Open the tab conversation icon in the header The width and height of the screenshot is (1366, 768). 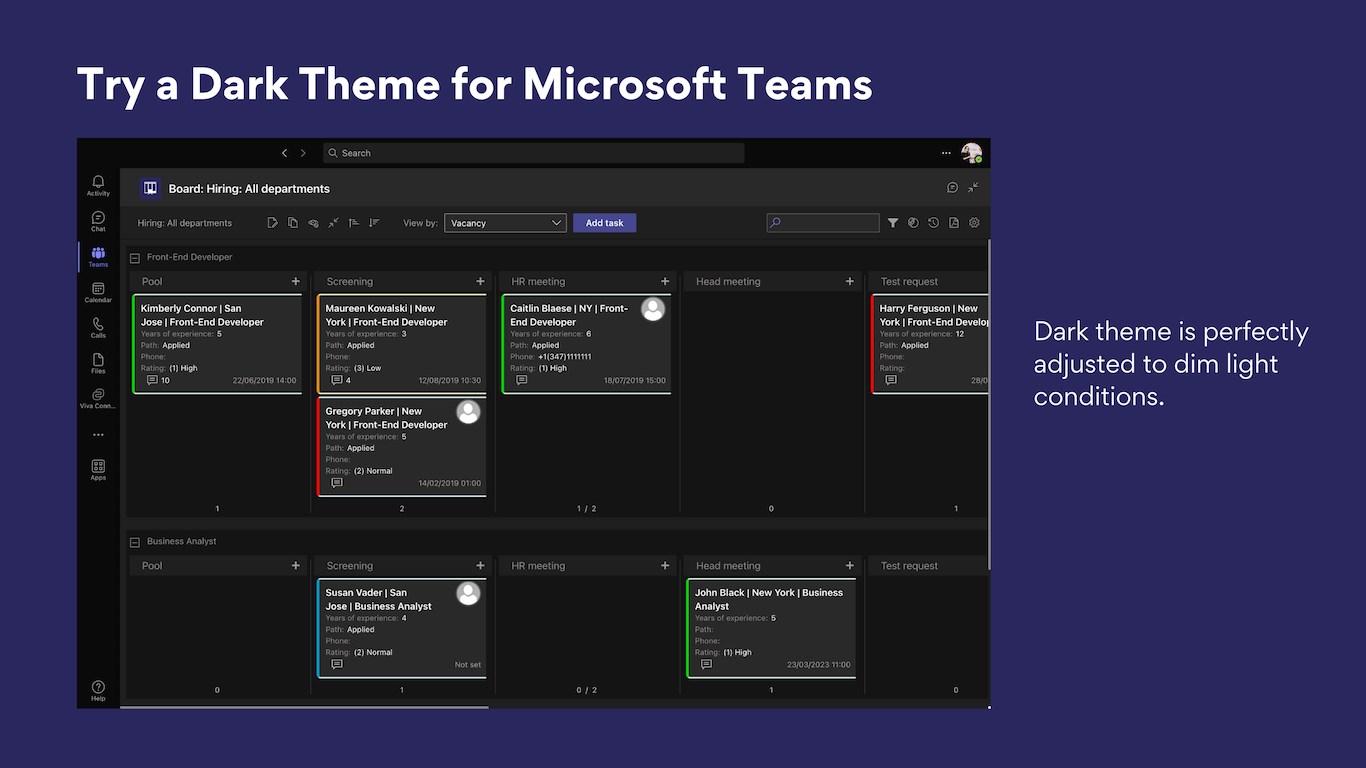(952, 187)
